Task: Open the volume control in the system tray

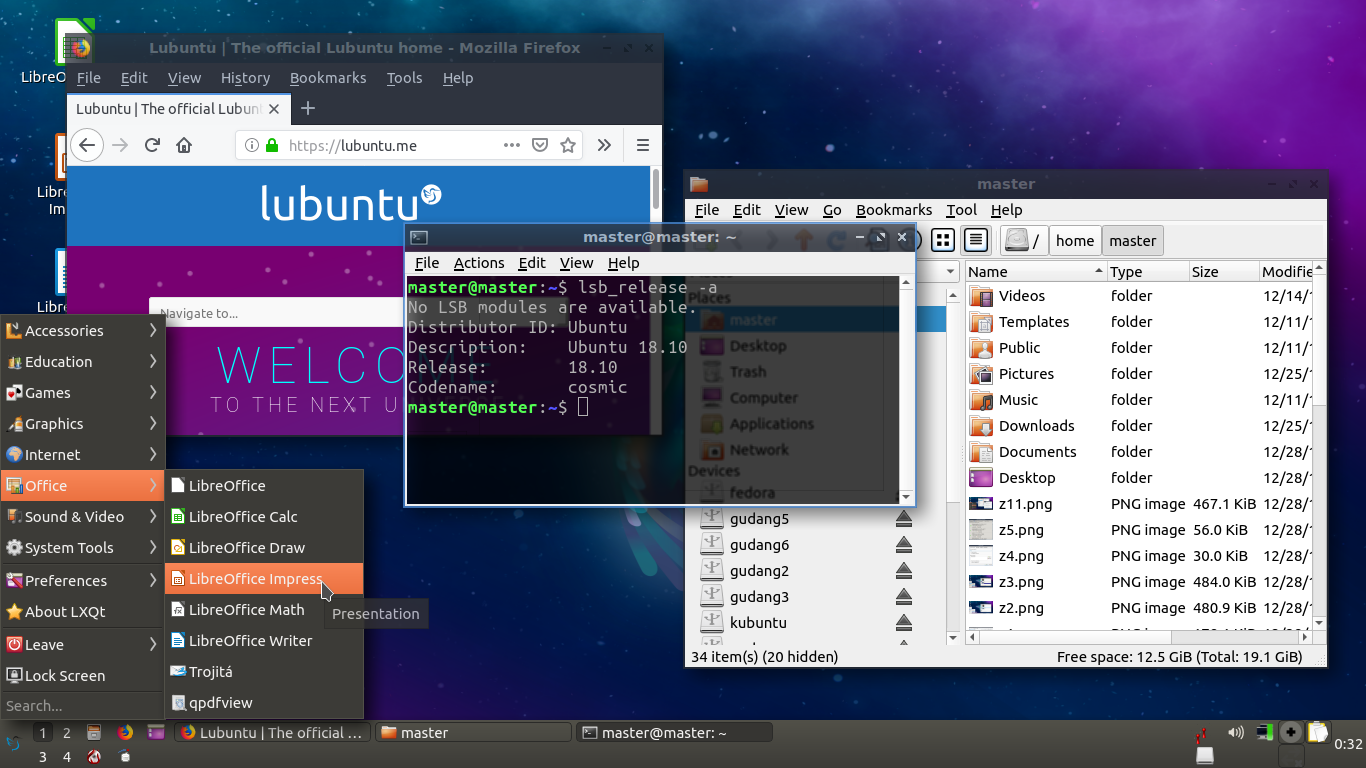Action: 1236,732
